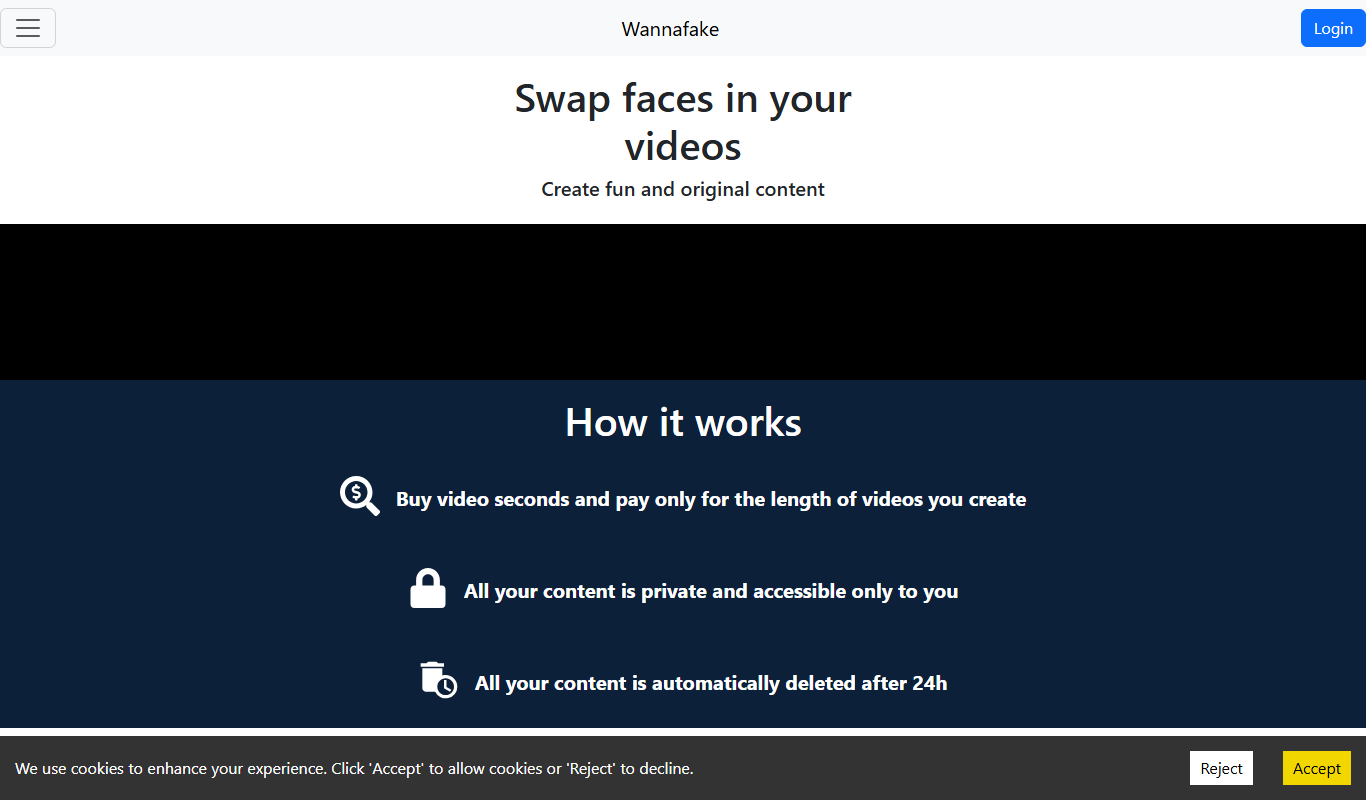1366x800 pixels.
Task: Click the padlock privacy icon
Action: (x=428, y=588)
